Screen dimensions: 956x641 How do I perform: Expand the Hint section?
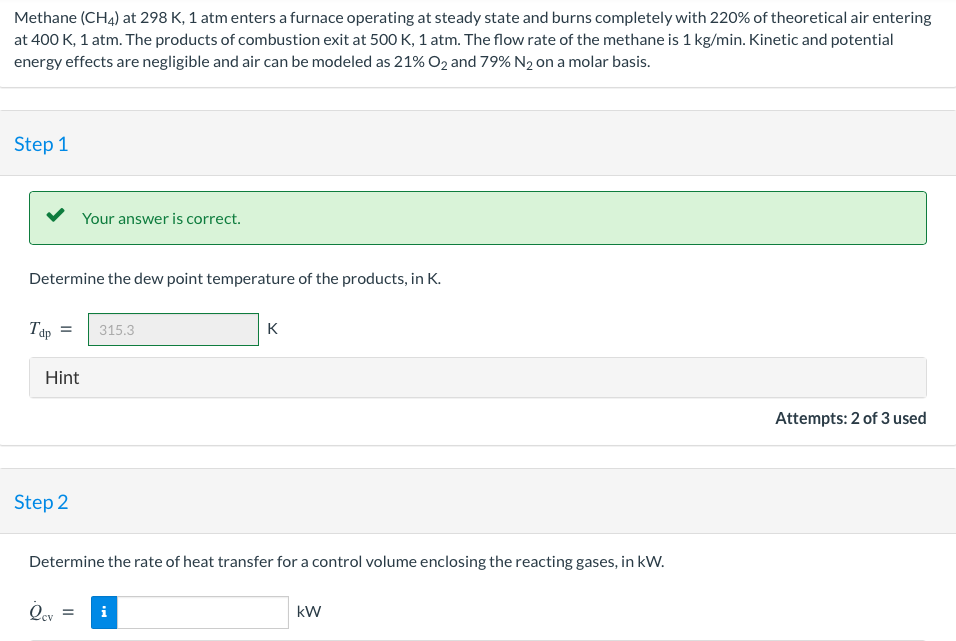click(x=62, y=378)
